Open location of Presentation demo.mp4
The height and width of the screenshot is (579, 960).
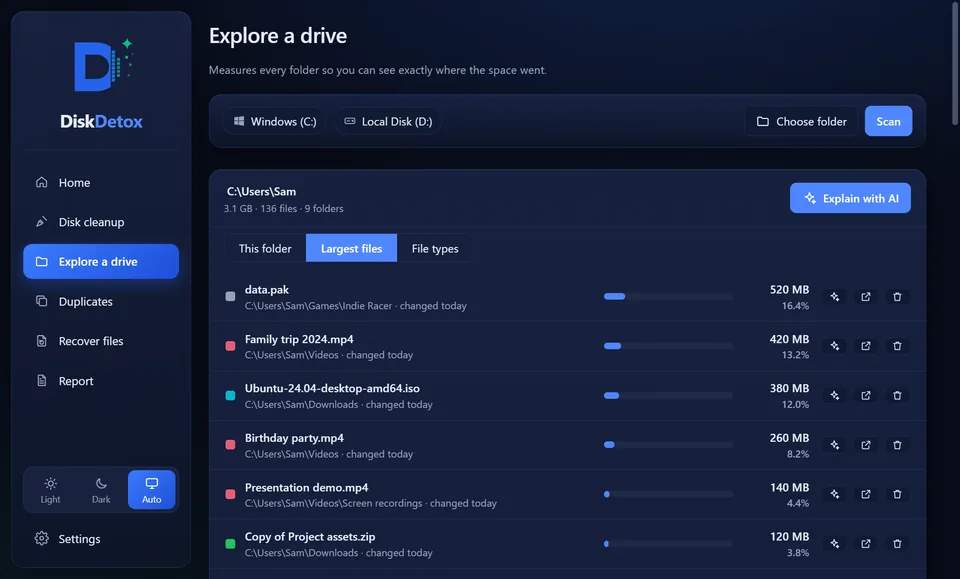pos(866,494)
